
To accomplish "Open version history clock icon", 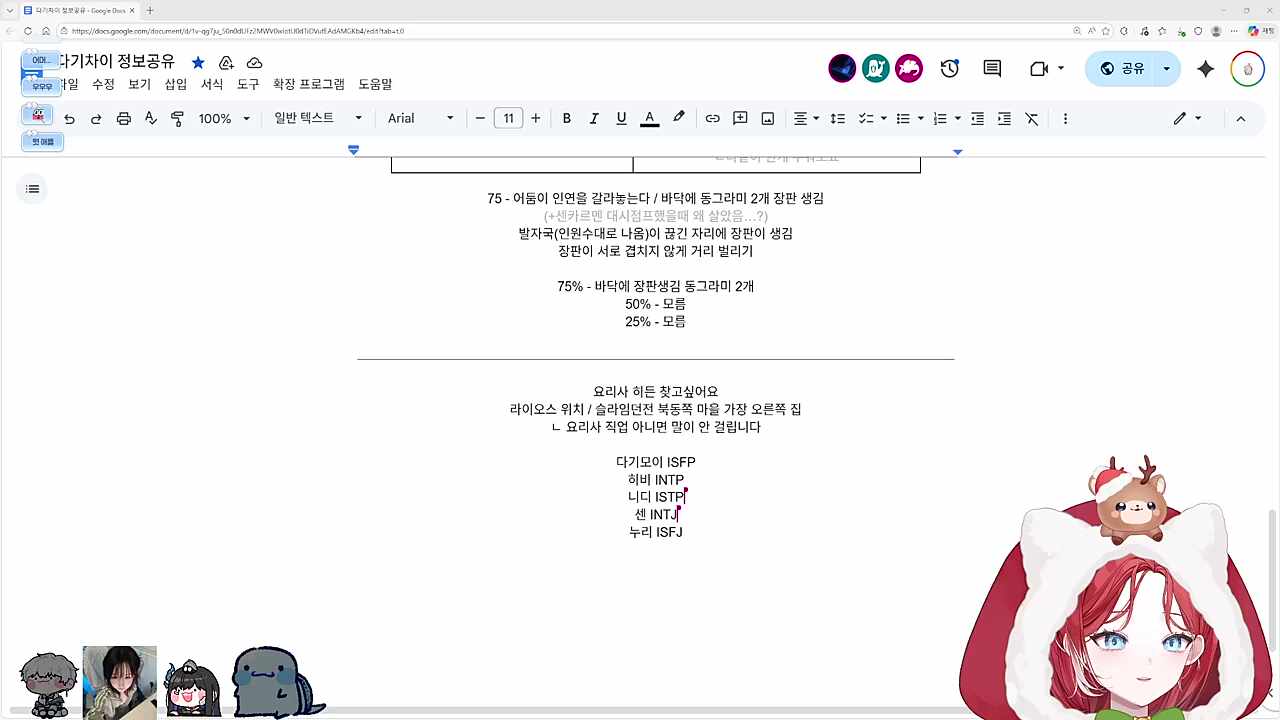I will pyautogui.click(x=949, y=68).
